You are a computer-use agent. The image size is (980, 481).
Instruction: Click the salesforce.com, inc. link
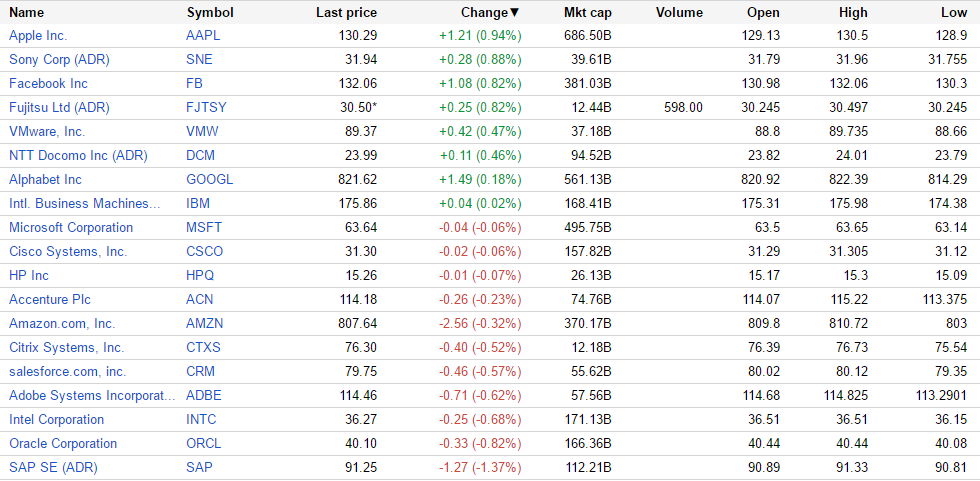point(67,372)
